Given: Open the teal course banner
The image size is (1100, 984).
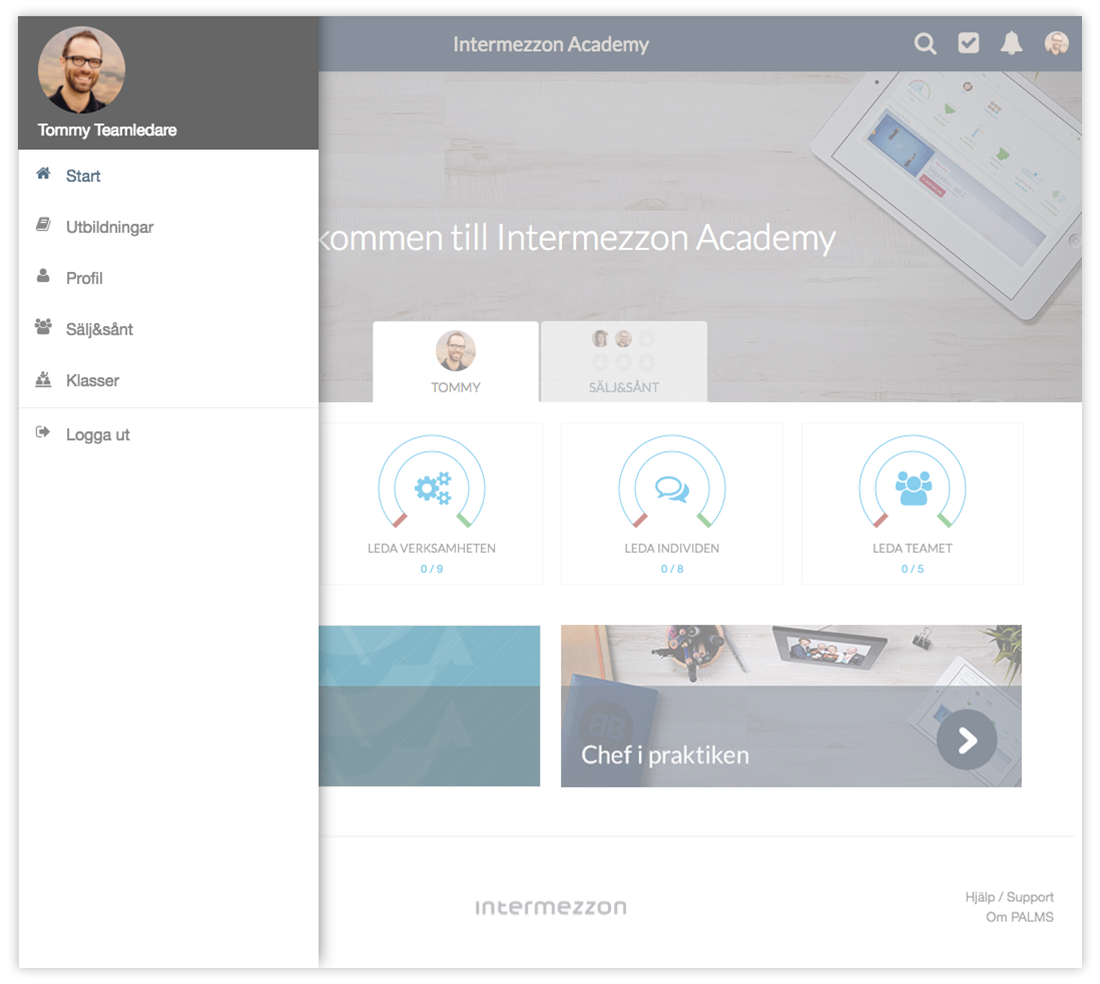Looking at the screenshot, I should point(429,706).
